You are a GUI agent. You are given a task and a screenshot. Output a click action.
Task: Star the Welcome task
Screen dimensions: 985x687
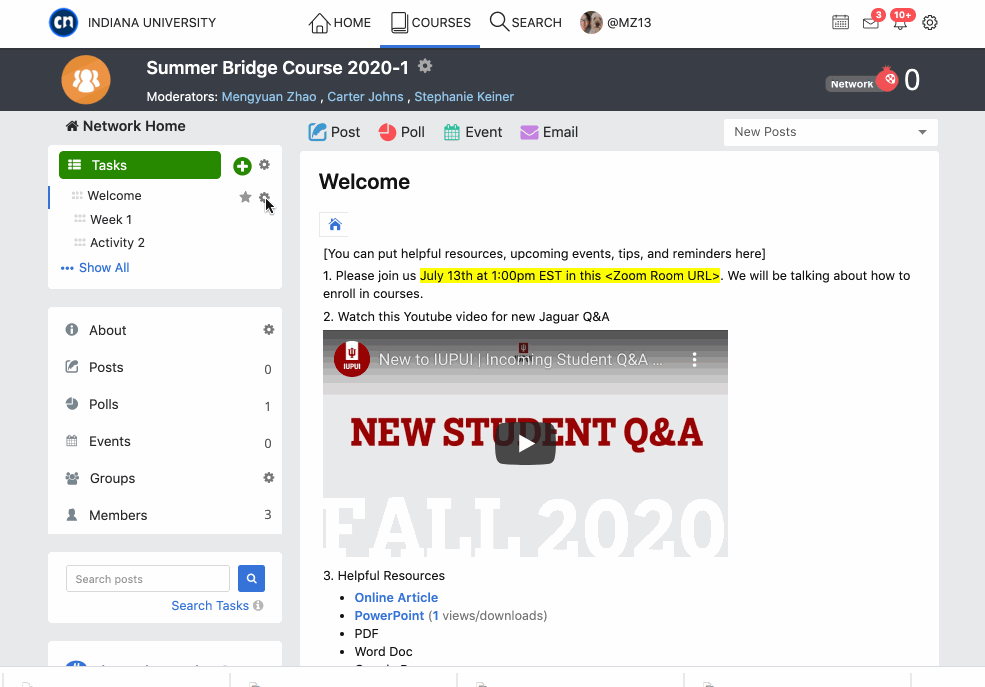pyautogui.click(x=245, y=197)
